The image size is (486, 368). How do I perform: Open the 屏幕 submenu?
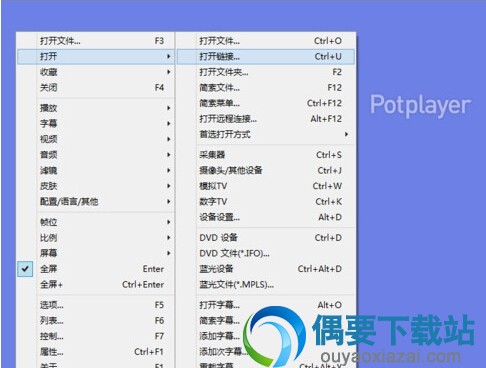[95, 253]
